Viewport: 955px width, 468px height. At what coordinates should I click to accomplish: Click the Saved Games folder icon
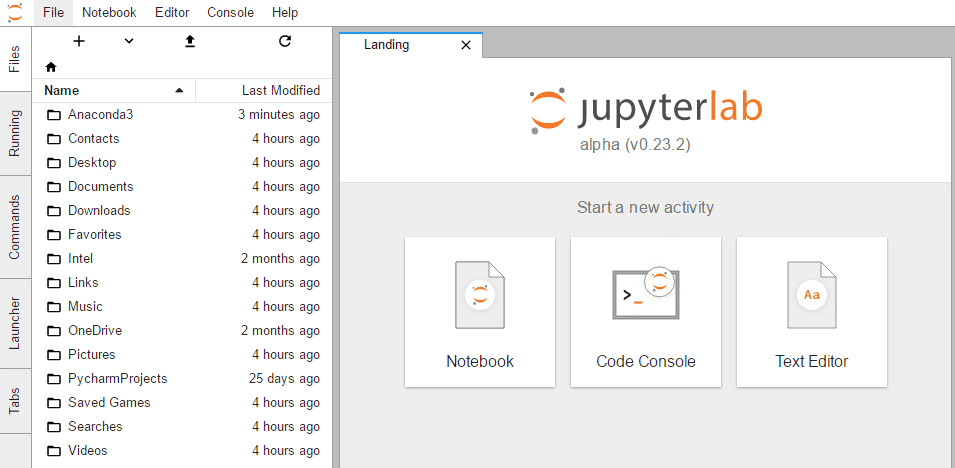click(55, 403)
